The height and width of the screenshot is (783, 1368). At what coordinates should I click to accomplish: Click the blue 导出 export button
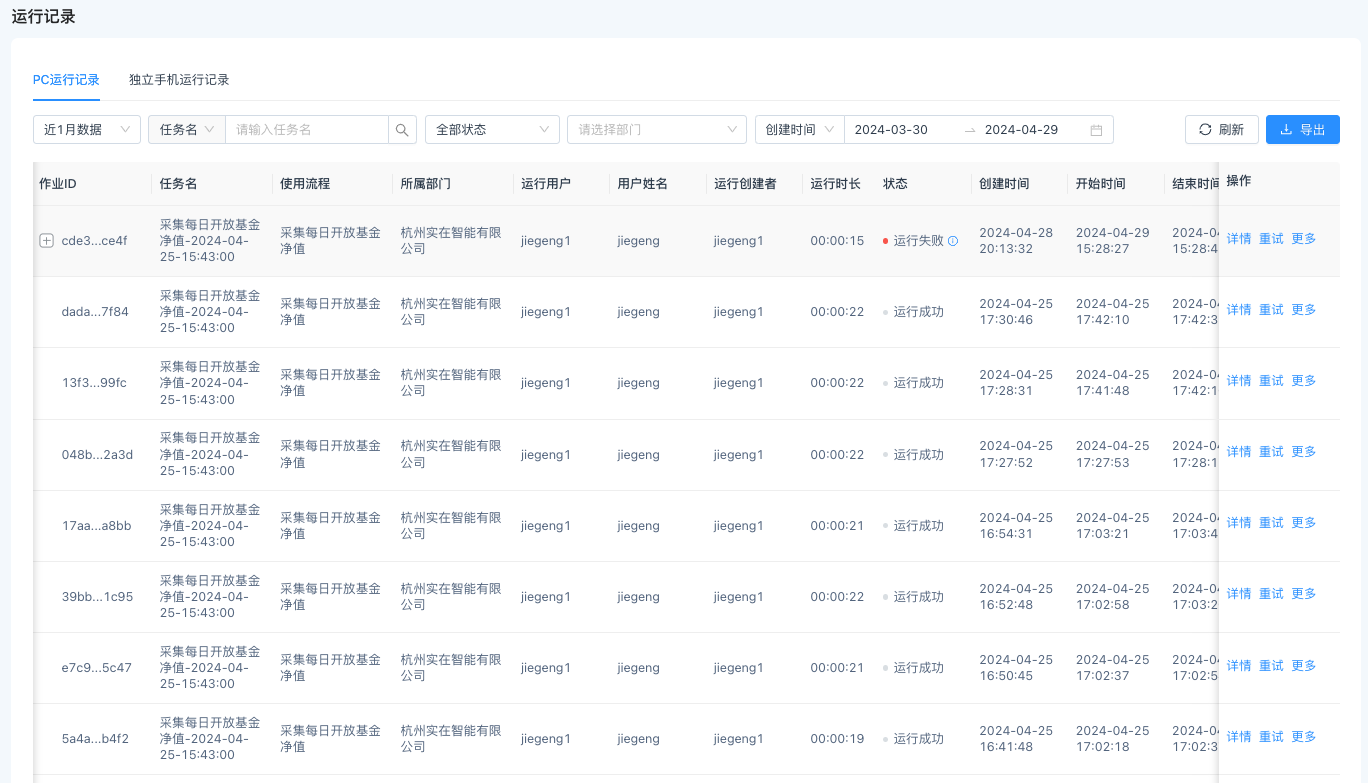(x=1302, y=130)
